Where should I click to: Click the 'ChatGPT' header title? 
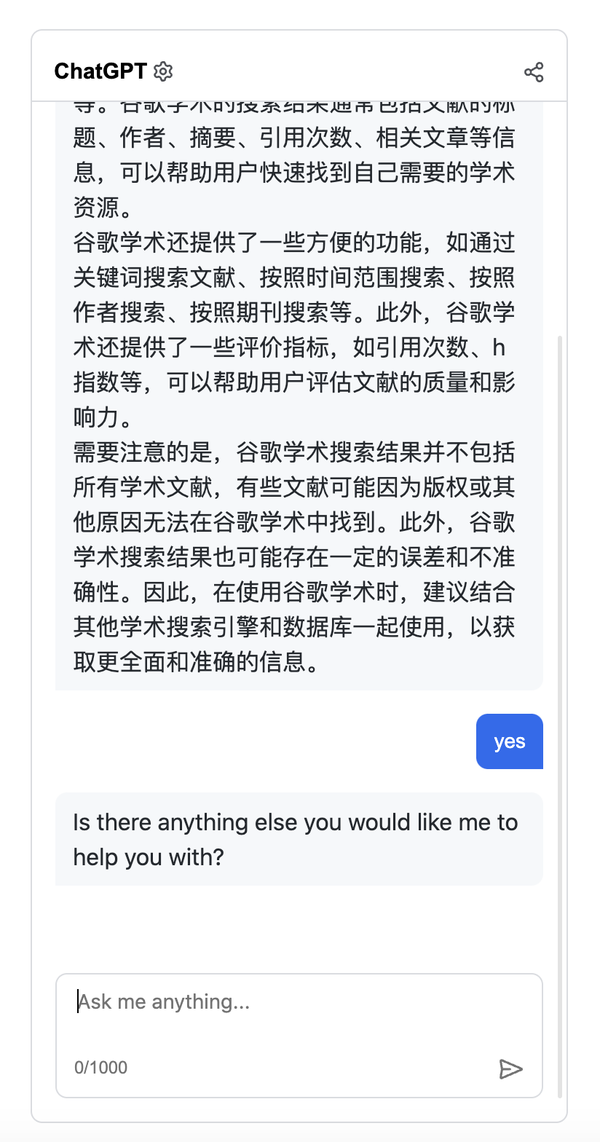pos(99,71)
